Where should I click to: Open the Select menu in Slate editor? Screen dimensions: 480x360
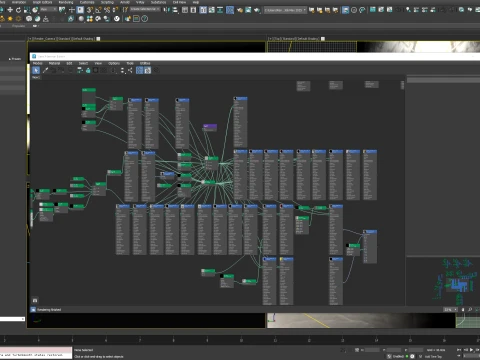click(83, 63)
